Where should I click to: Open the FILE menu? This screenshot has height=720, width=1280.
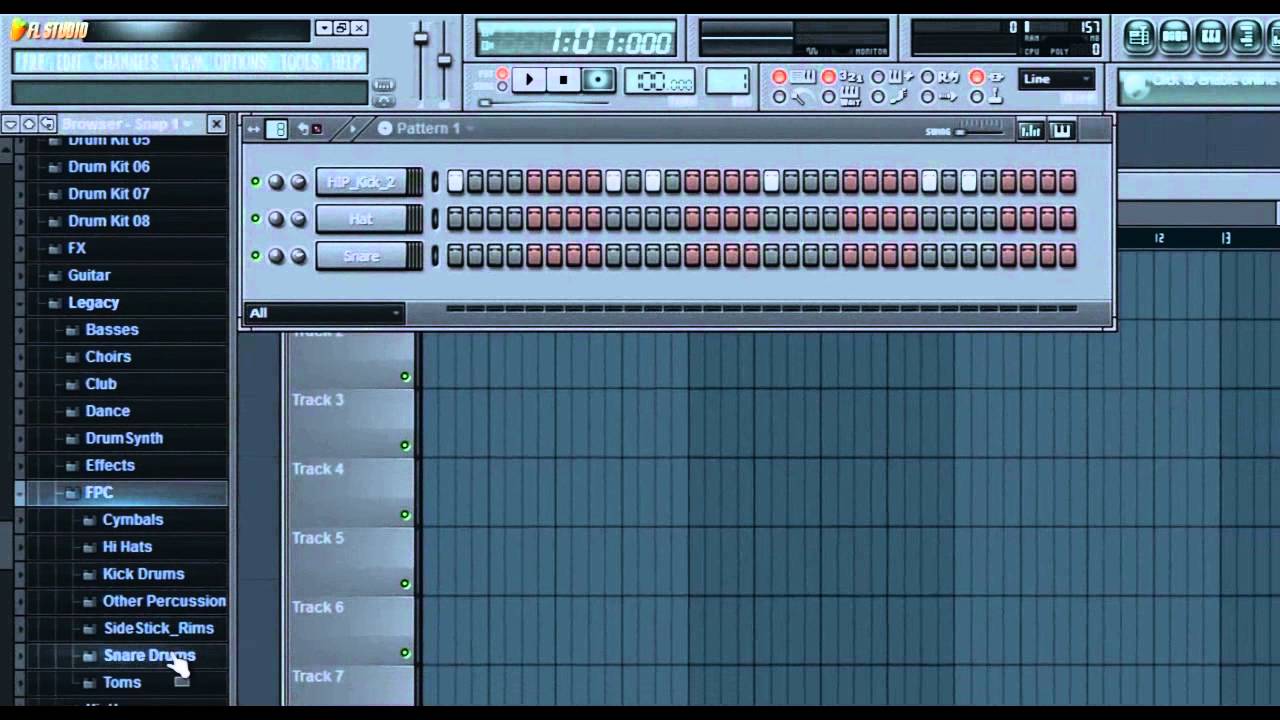click(32, 62)
